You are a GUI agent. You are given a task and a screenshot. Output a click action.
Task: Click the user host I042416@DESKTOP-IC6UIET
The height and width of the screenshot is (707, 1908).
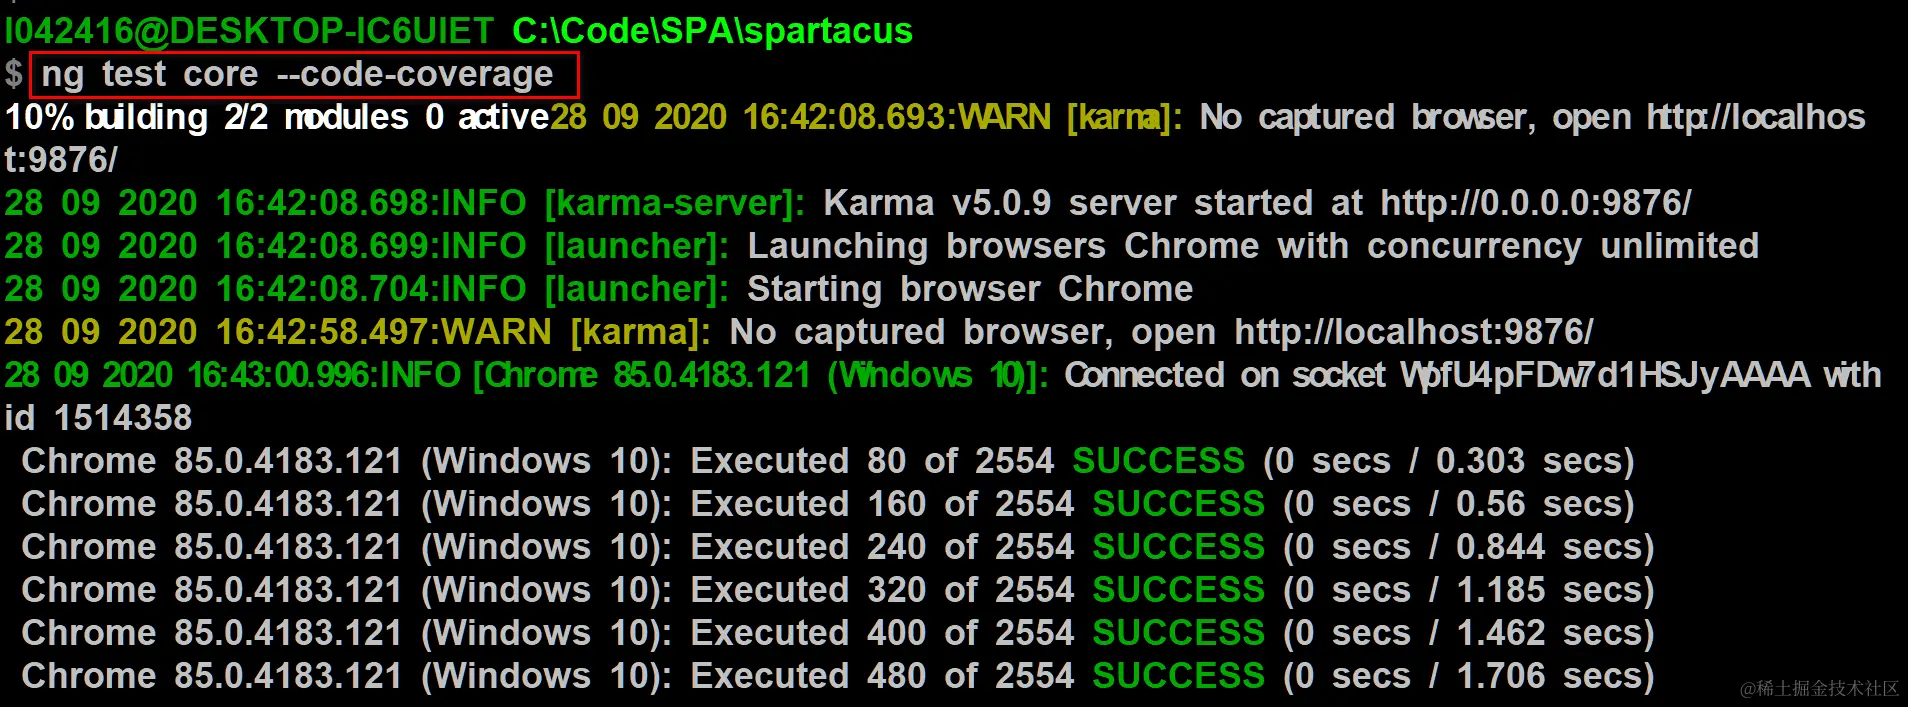pos(249,31)
